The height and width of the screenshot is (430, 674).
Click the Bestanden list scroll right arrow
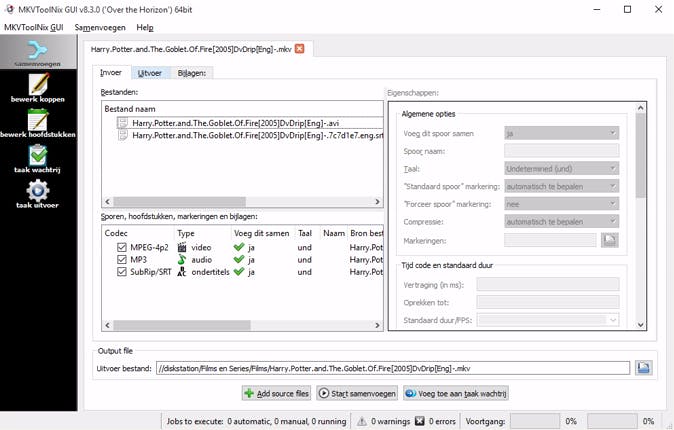(x=377, y=201)
